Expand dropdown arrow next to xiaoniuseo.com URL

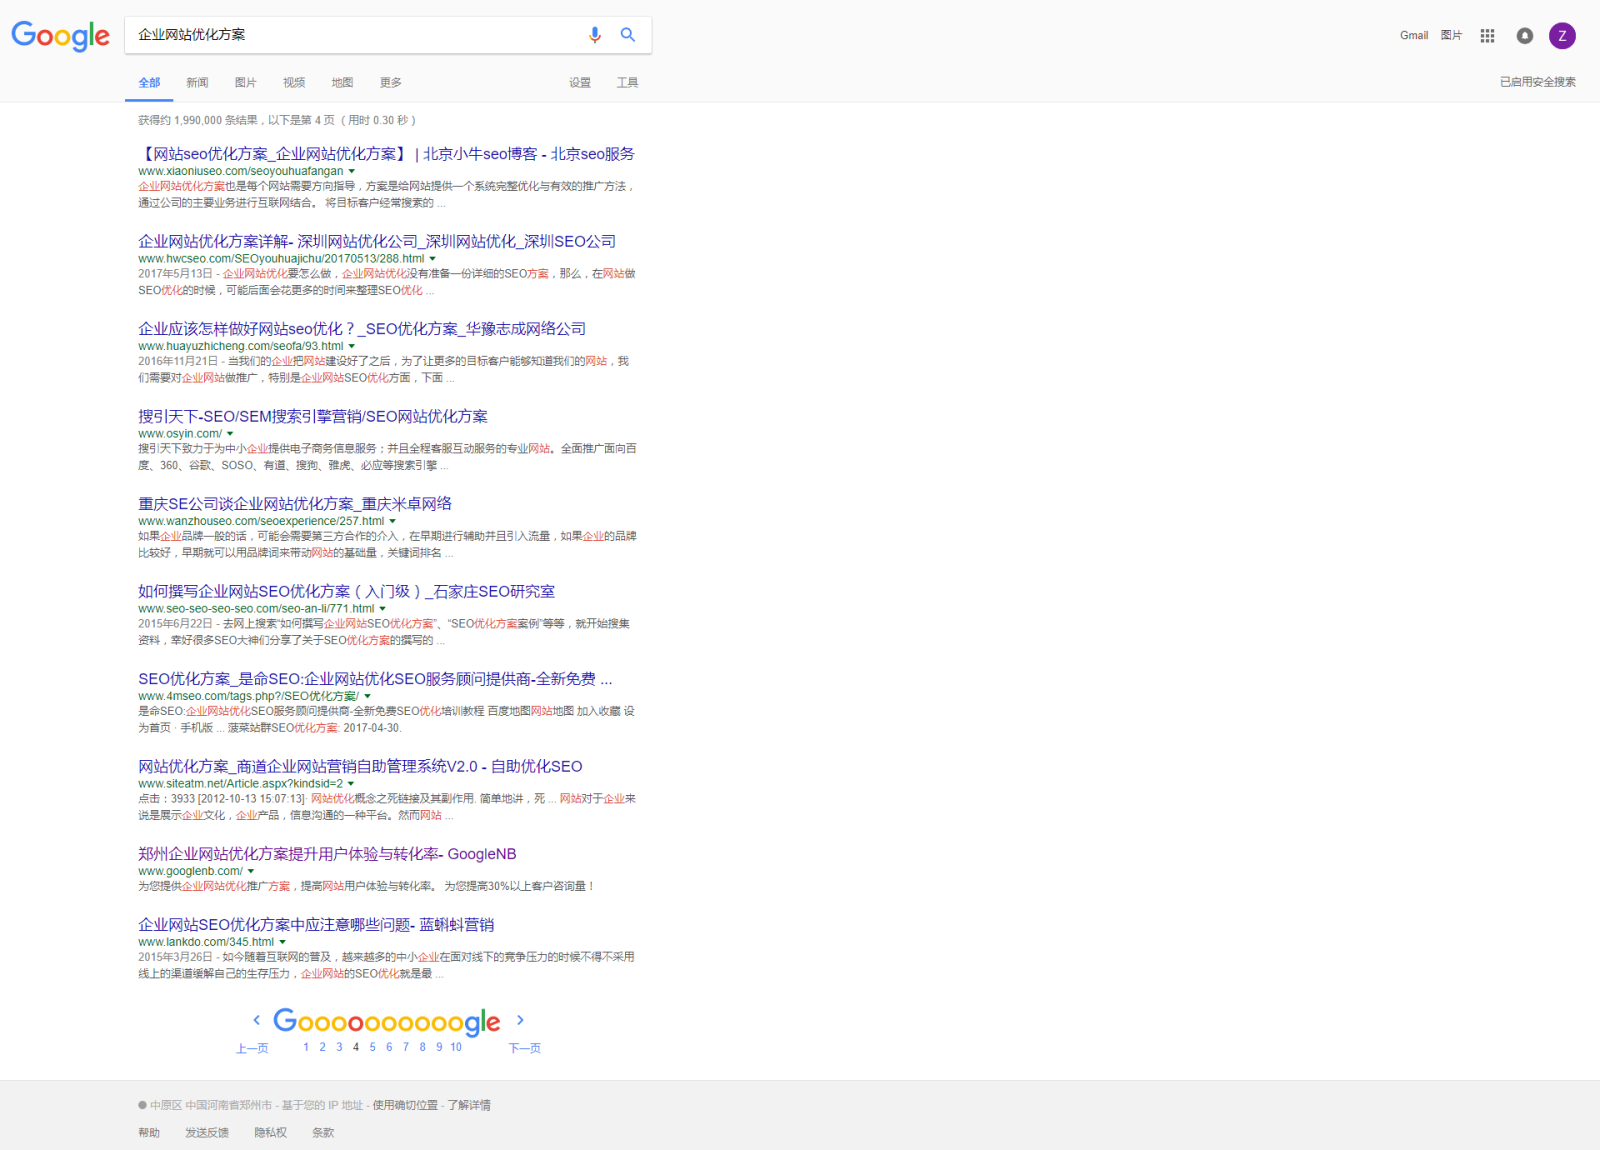(x=352, y=172)
